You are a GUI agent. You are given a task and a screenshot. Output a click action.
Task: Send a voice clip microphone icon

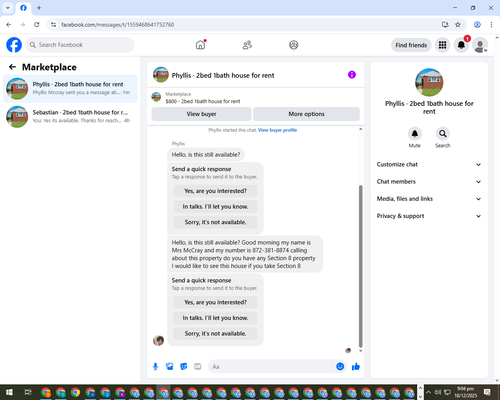(155, 367)
